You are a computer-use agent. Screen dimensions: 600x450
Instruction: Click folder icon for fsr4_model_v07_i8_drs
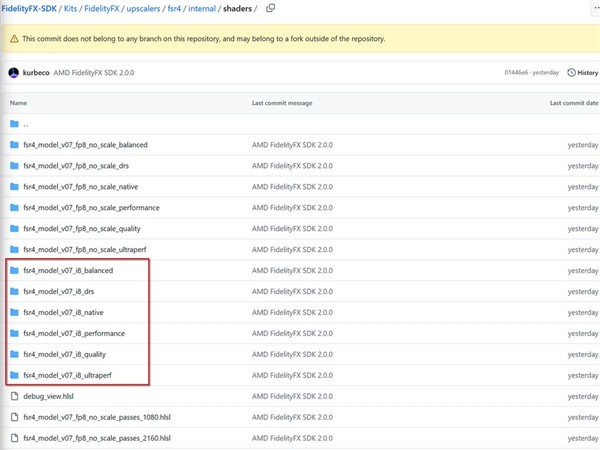click(14, 291)
